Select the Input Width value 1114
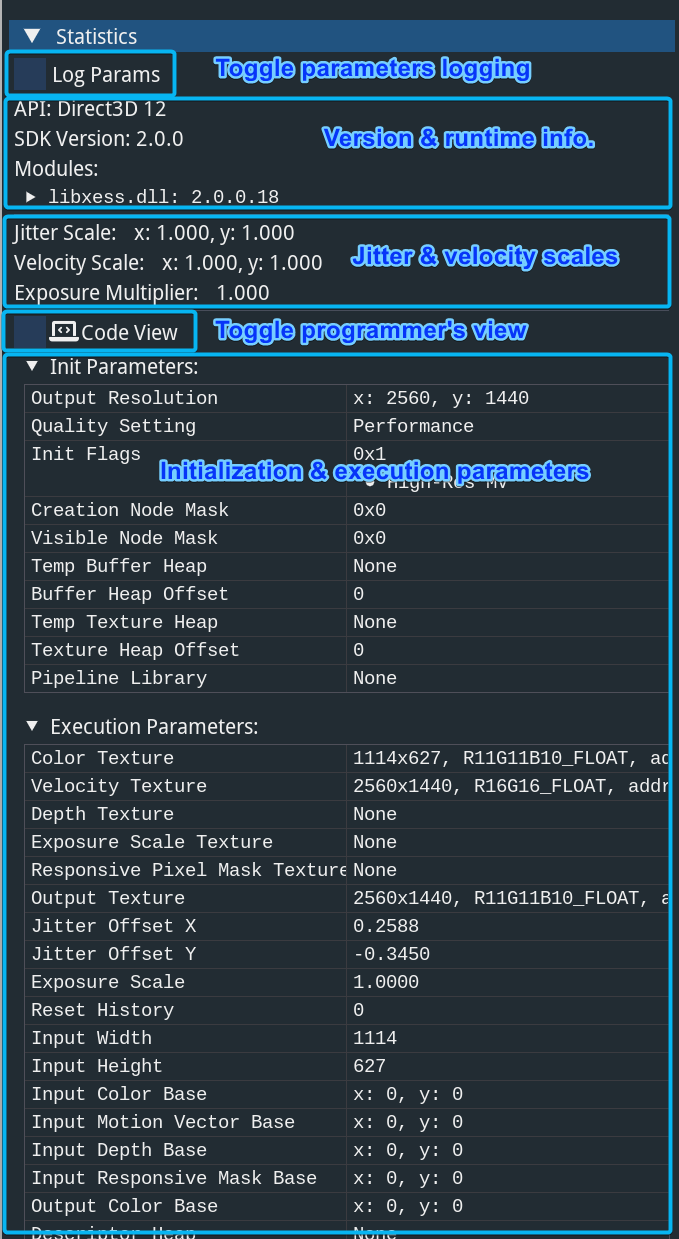The width and height of the screenshot is (679, 1239). coord(375,1038)
